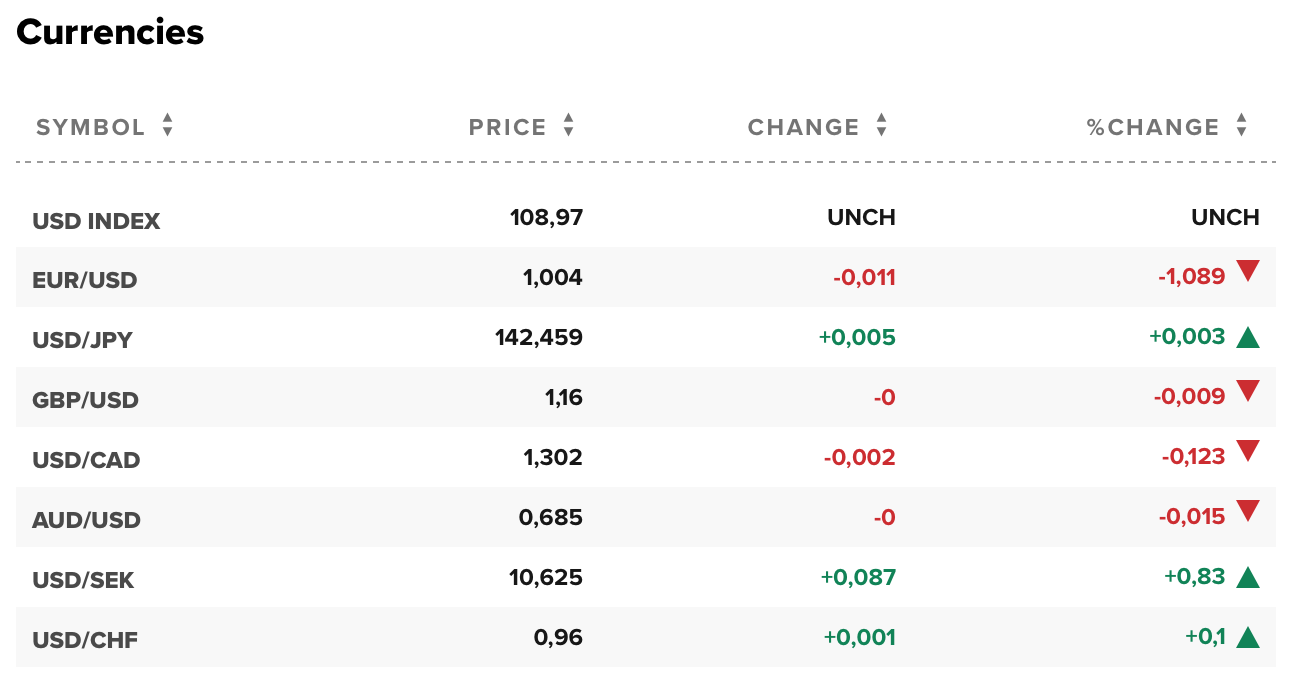The width and height of the screenshot is (1294, 692).
Task: Click the sort arrows next to CHANGE header
Action: (x=881, y=126)
